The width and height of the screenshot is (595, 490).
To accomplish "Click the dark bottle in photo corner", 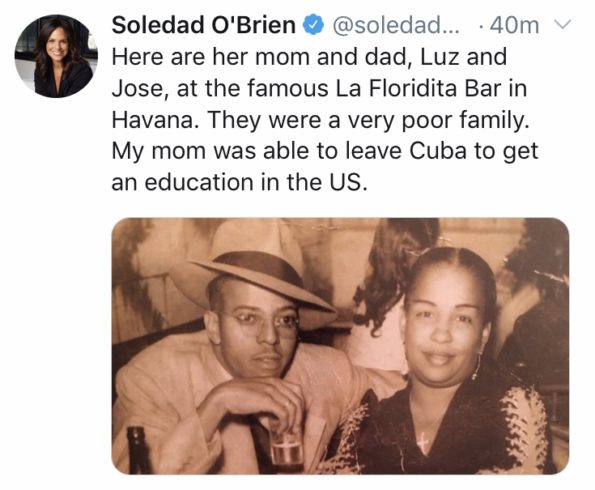I will point(137,450).
